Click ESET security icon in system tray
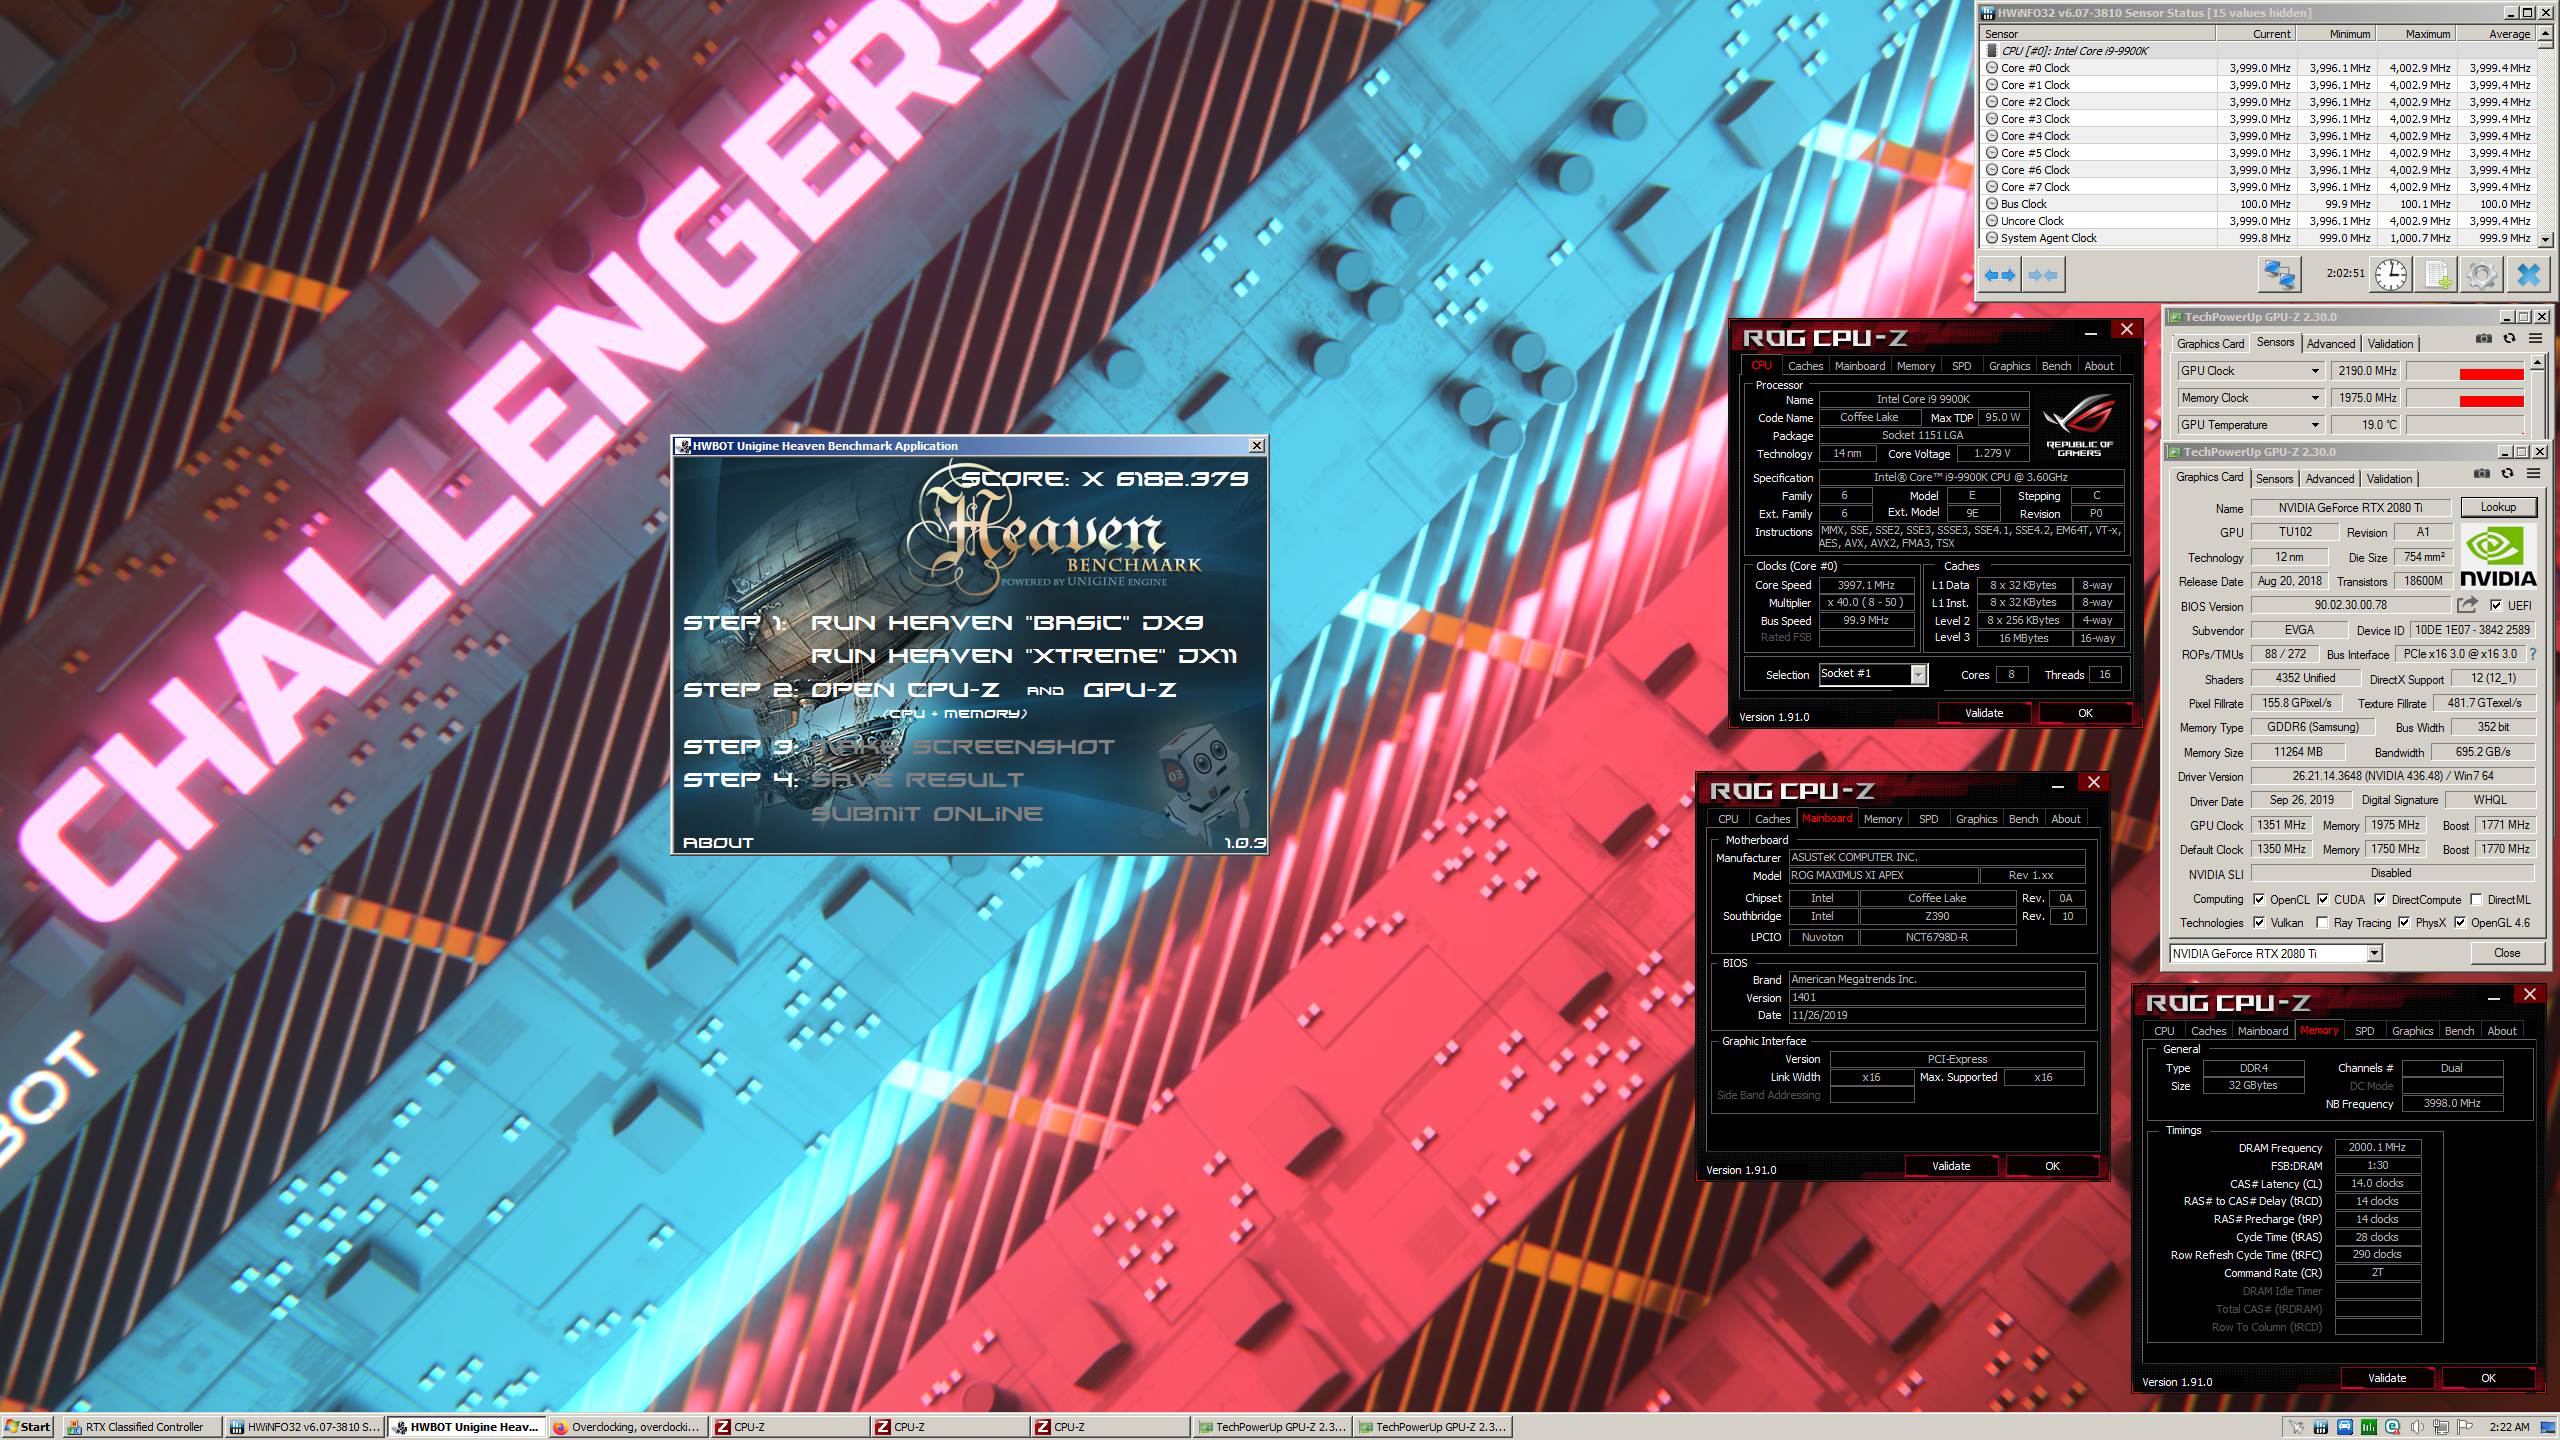 [x=2392, y=1427]
